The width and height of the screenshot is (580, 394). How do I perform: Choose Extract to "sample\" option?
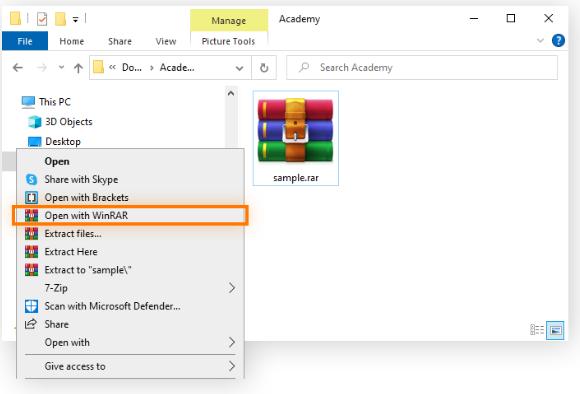pos(130,270)
